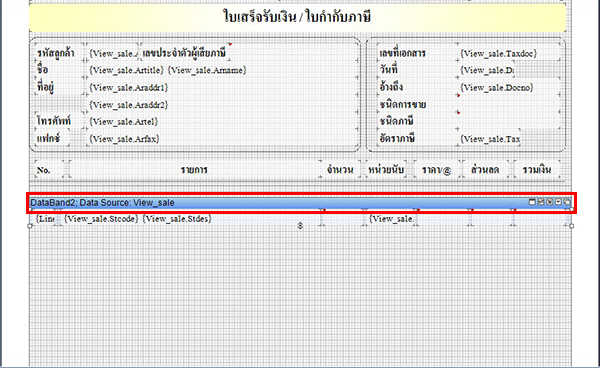Select the No. column header label

(x=43, y=170)
